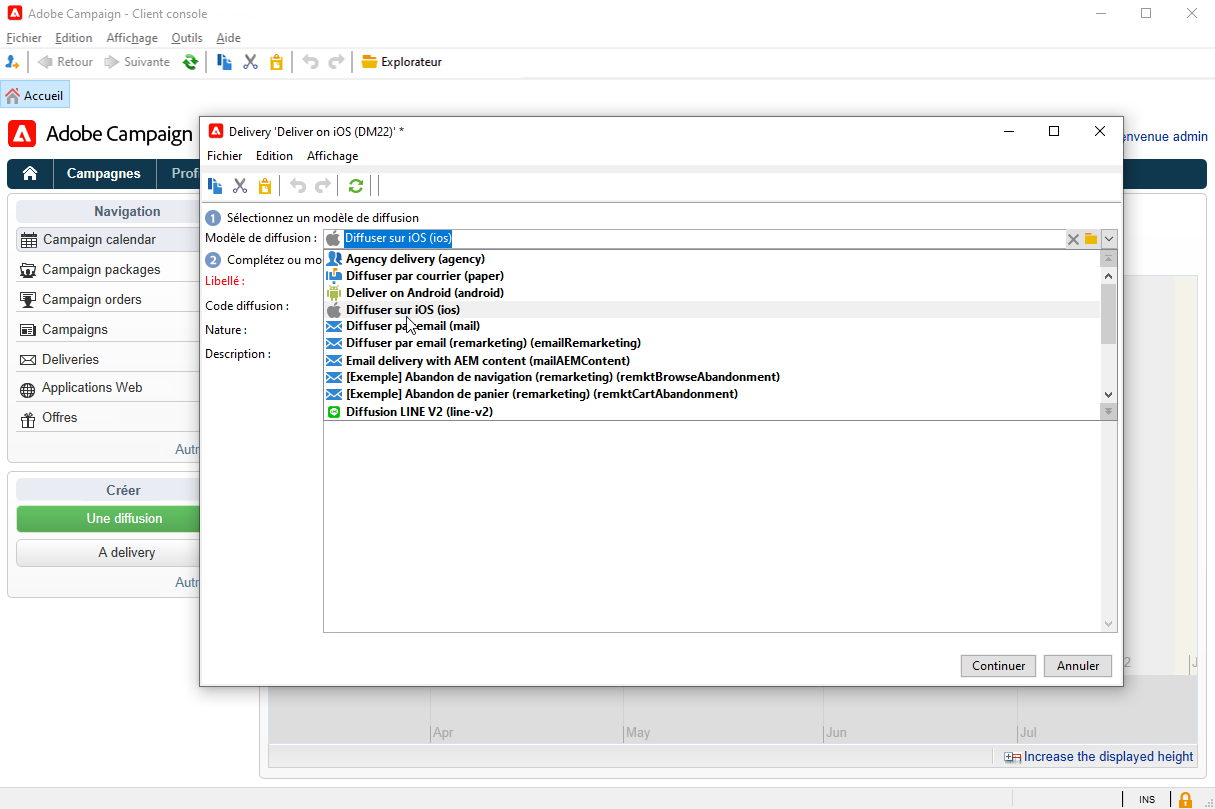This screenshot has height=809, width=1215.
Task: Select Diffusion LINE V2 (line-v2) template
Action: pos(711,411)
